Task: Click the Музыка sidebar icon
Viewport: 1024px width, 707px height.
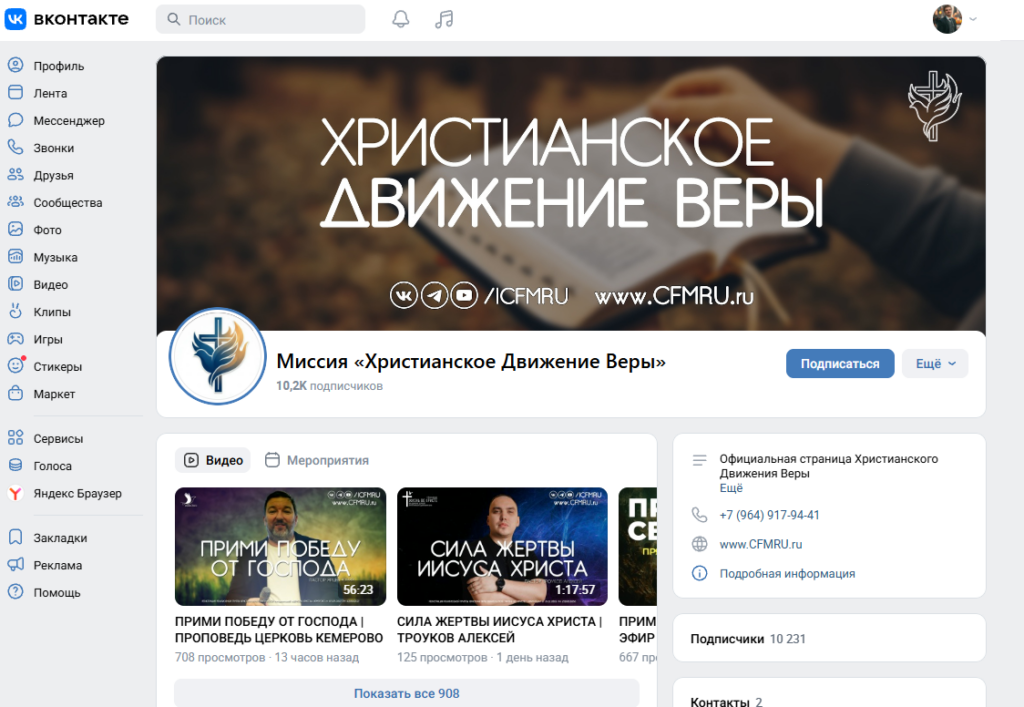Action: (x=16, y=257)
